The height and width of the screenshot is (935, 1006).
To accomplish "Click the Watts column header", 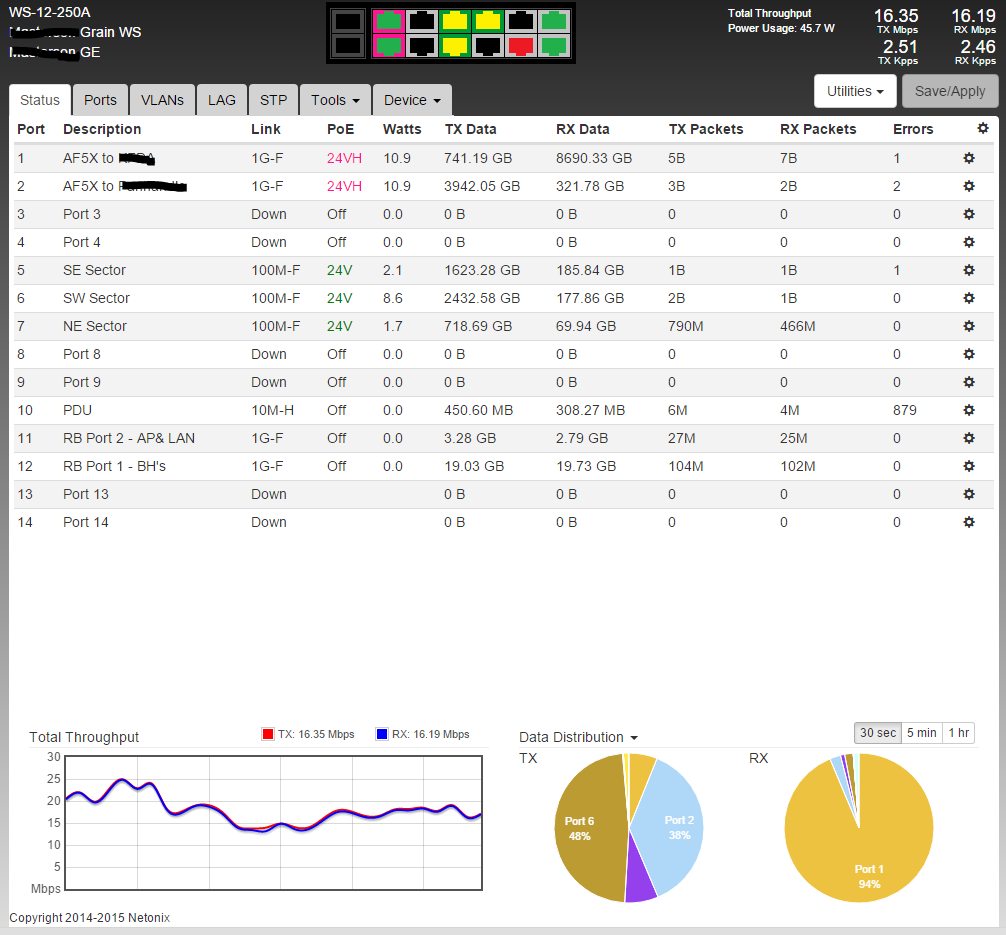I will (x=402, y=129).
